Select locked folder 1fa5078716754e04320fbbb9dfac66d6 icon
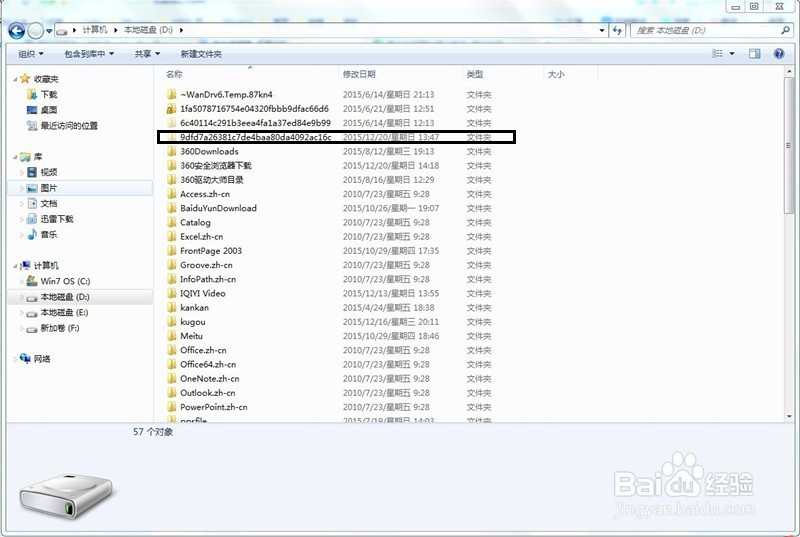Image resolution: width=800 pixels, height=537 pixels. (x=171, y=109)
